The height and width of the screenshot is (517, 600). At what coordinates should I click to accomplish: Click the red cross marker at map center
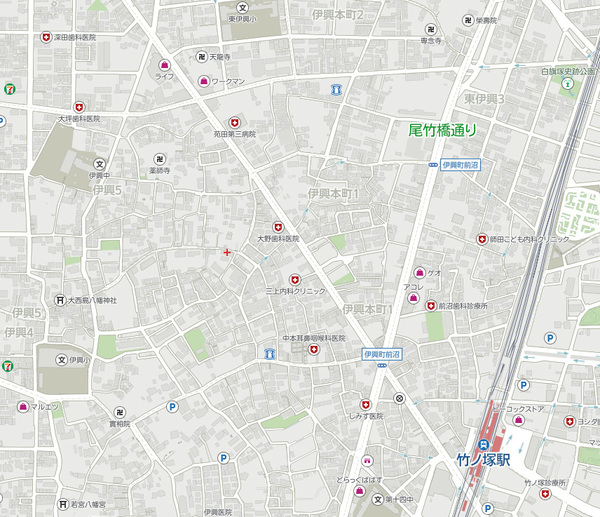[228, 252]
